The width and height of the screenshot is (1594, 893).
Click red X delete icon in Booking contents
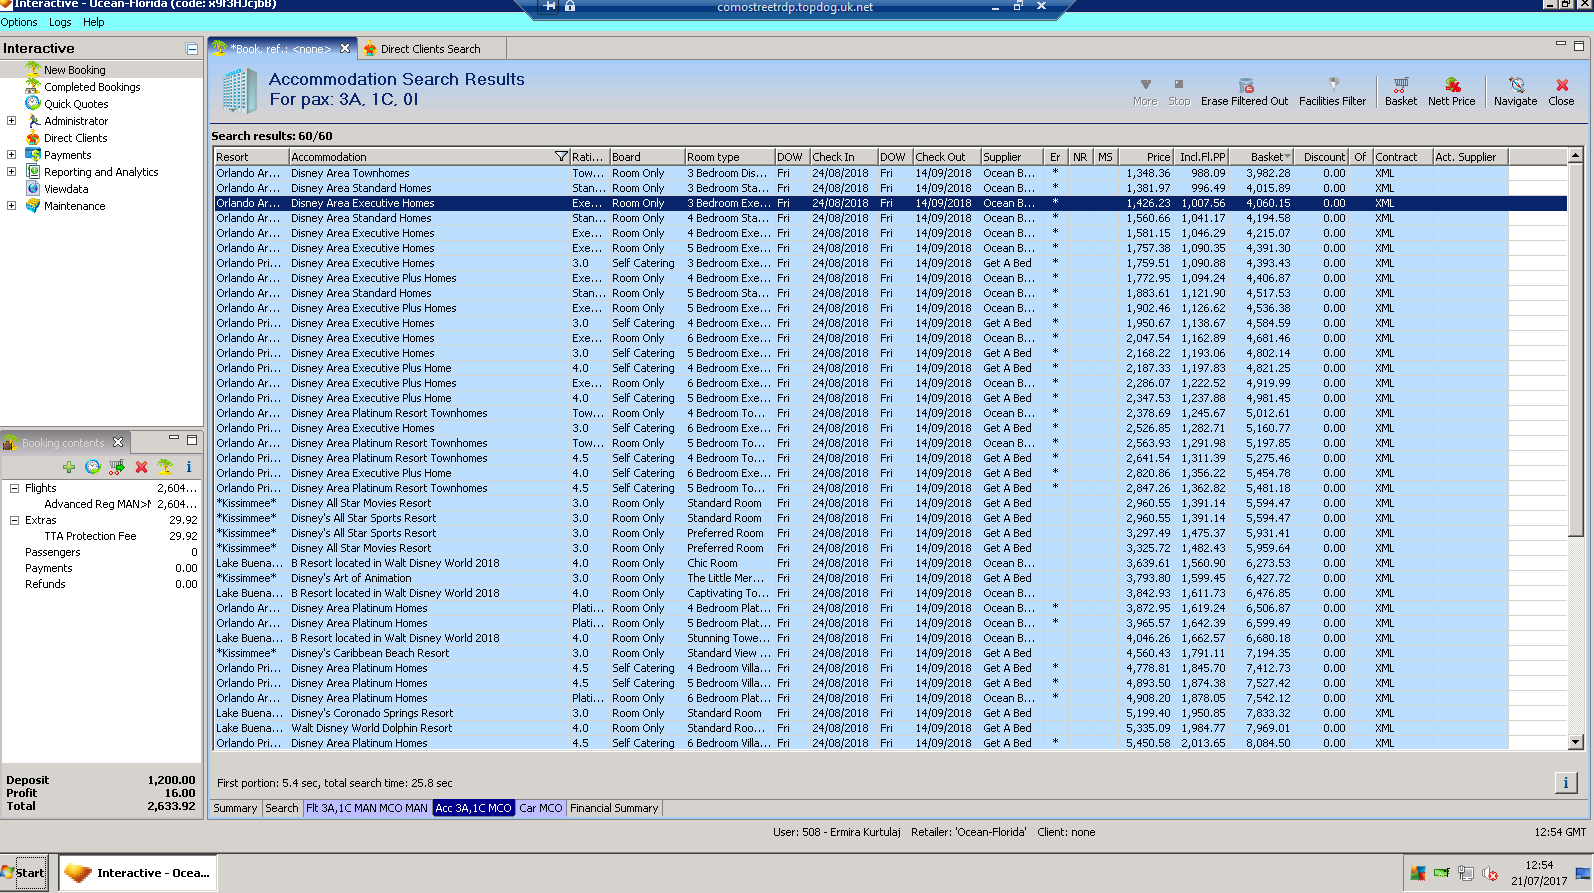click(x=141, y=467)
